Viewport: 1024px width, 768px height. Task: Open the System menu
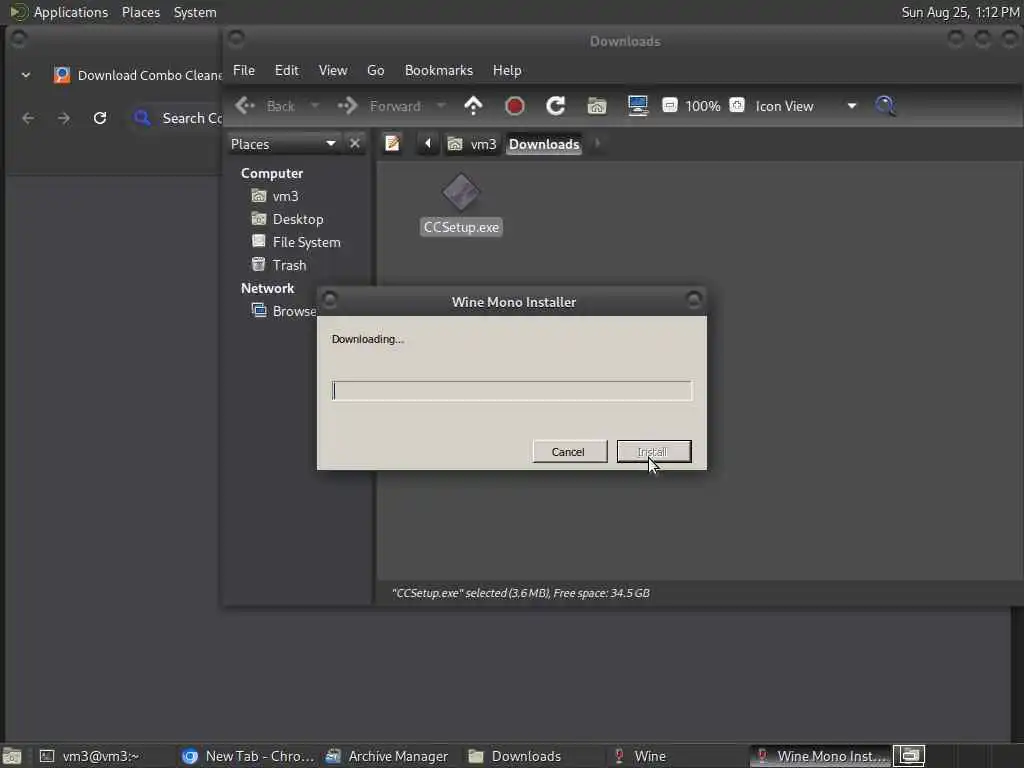(195, 12)
